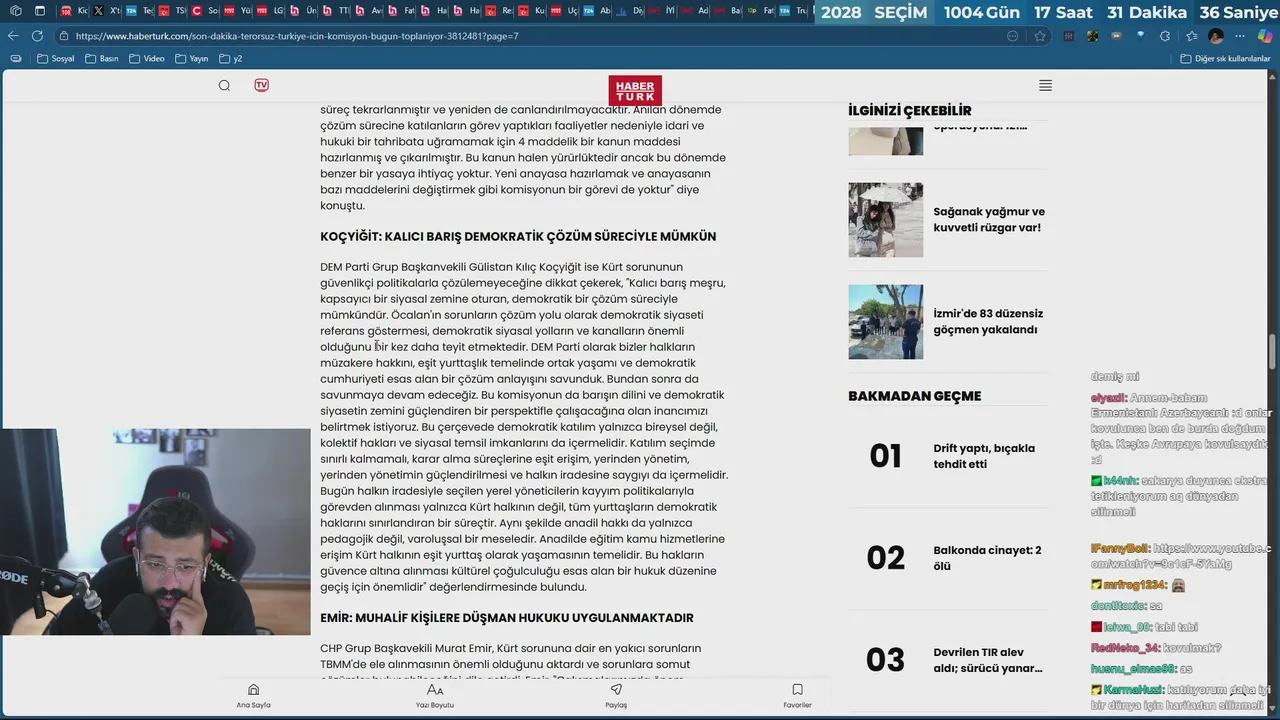Click the İzmir migrants article thumbnail
Viewport: 1280px width, 720px height.
(885, 322)
